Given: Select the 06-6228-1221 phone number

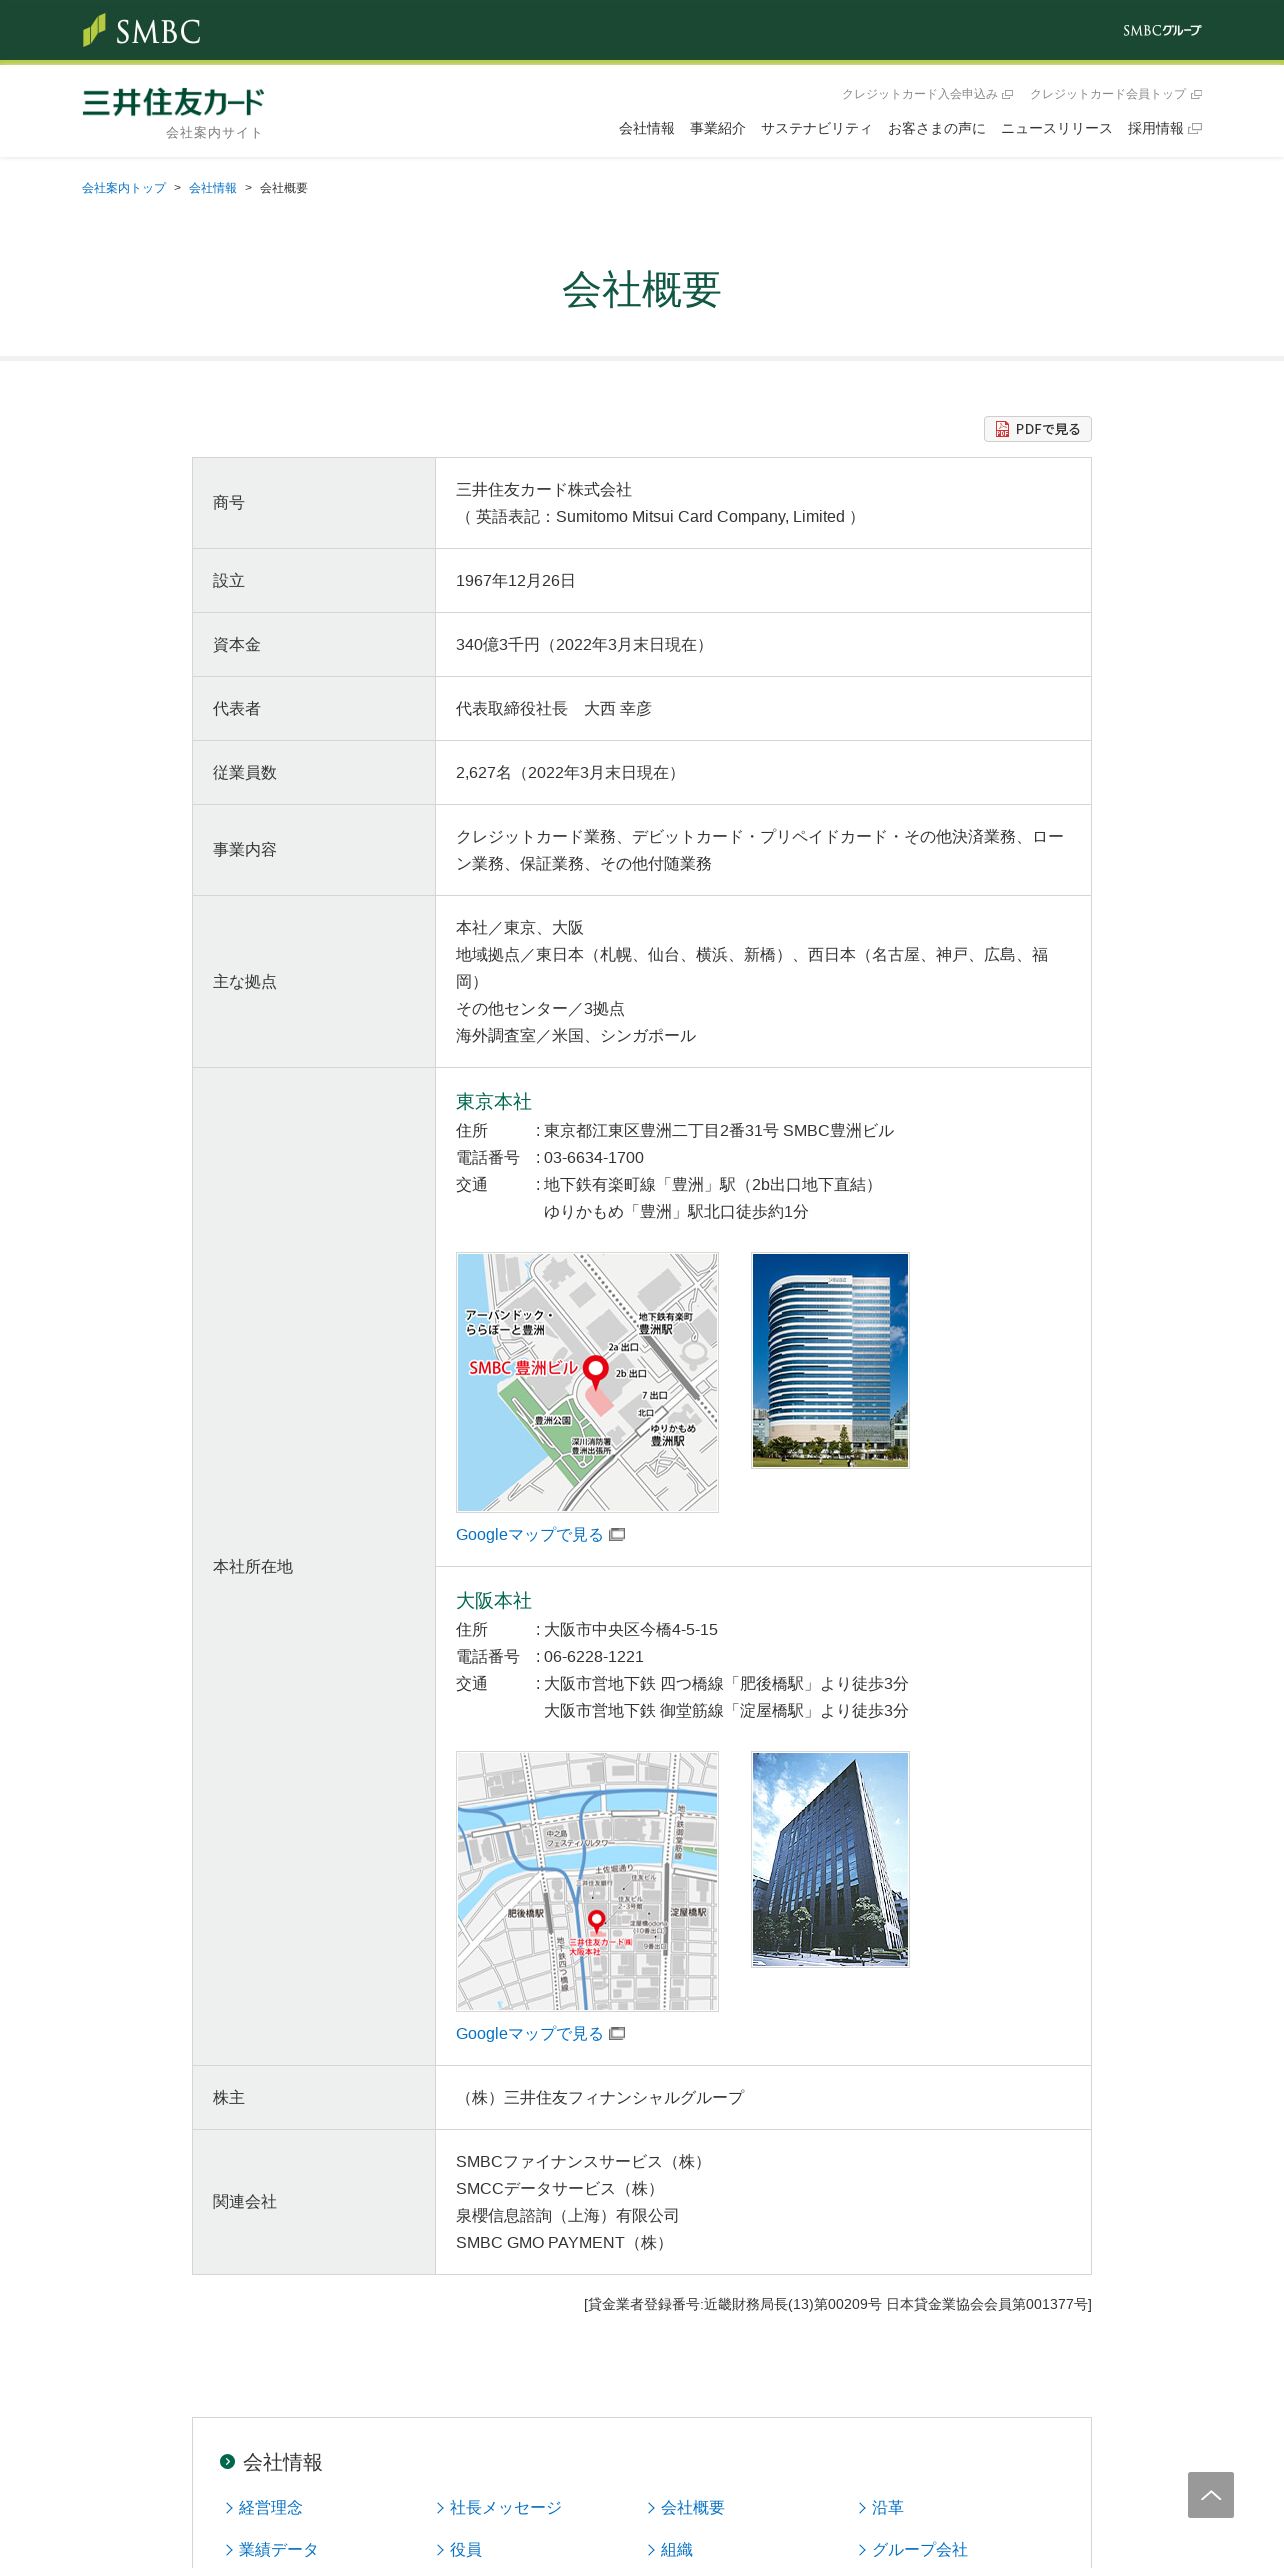Looking at the screenshot, I should click(594, 1657).
